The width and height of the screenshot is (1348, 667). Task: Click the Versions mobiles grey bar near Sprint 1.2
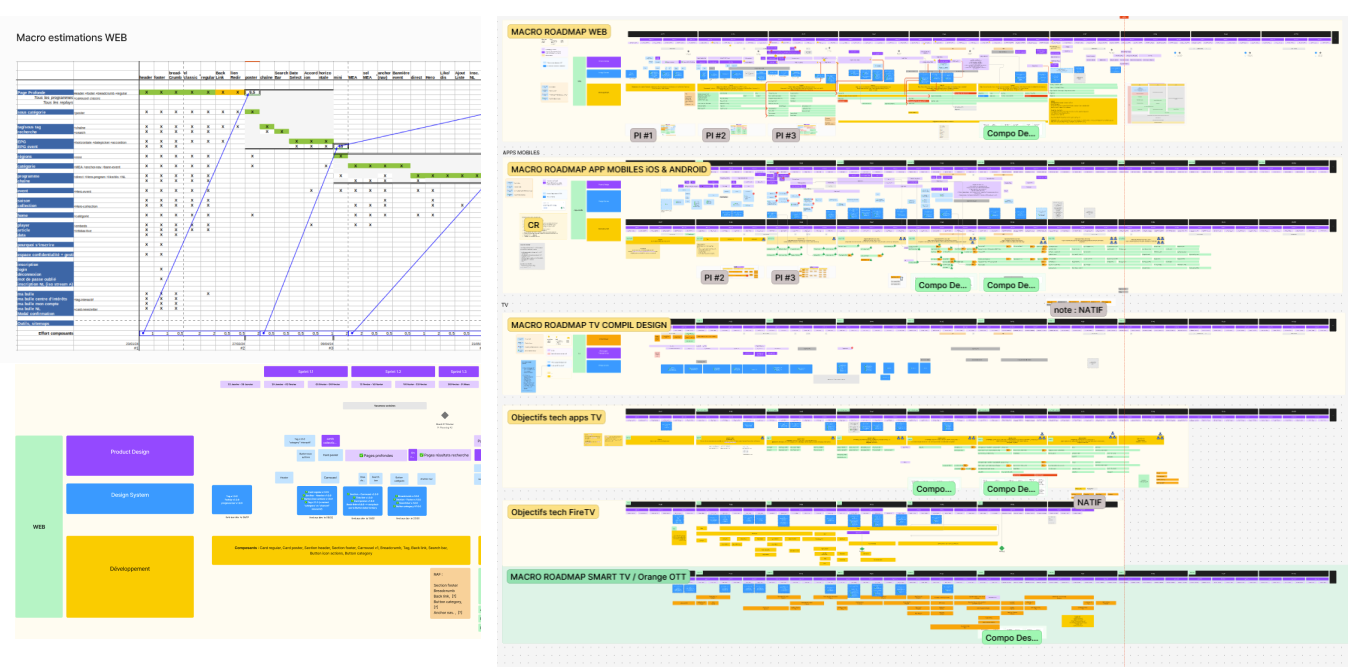(x=385, y=406)
